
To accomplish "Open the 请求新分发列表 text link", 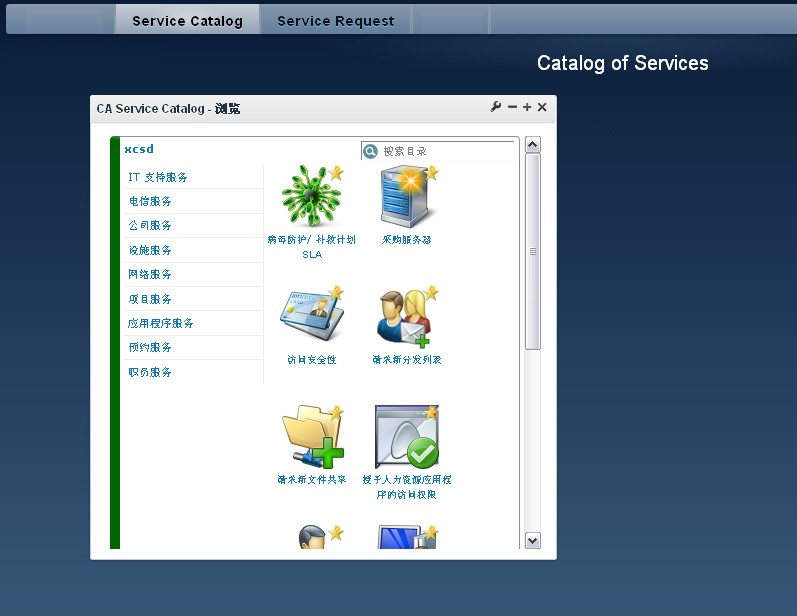I will 406,360.
